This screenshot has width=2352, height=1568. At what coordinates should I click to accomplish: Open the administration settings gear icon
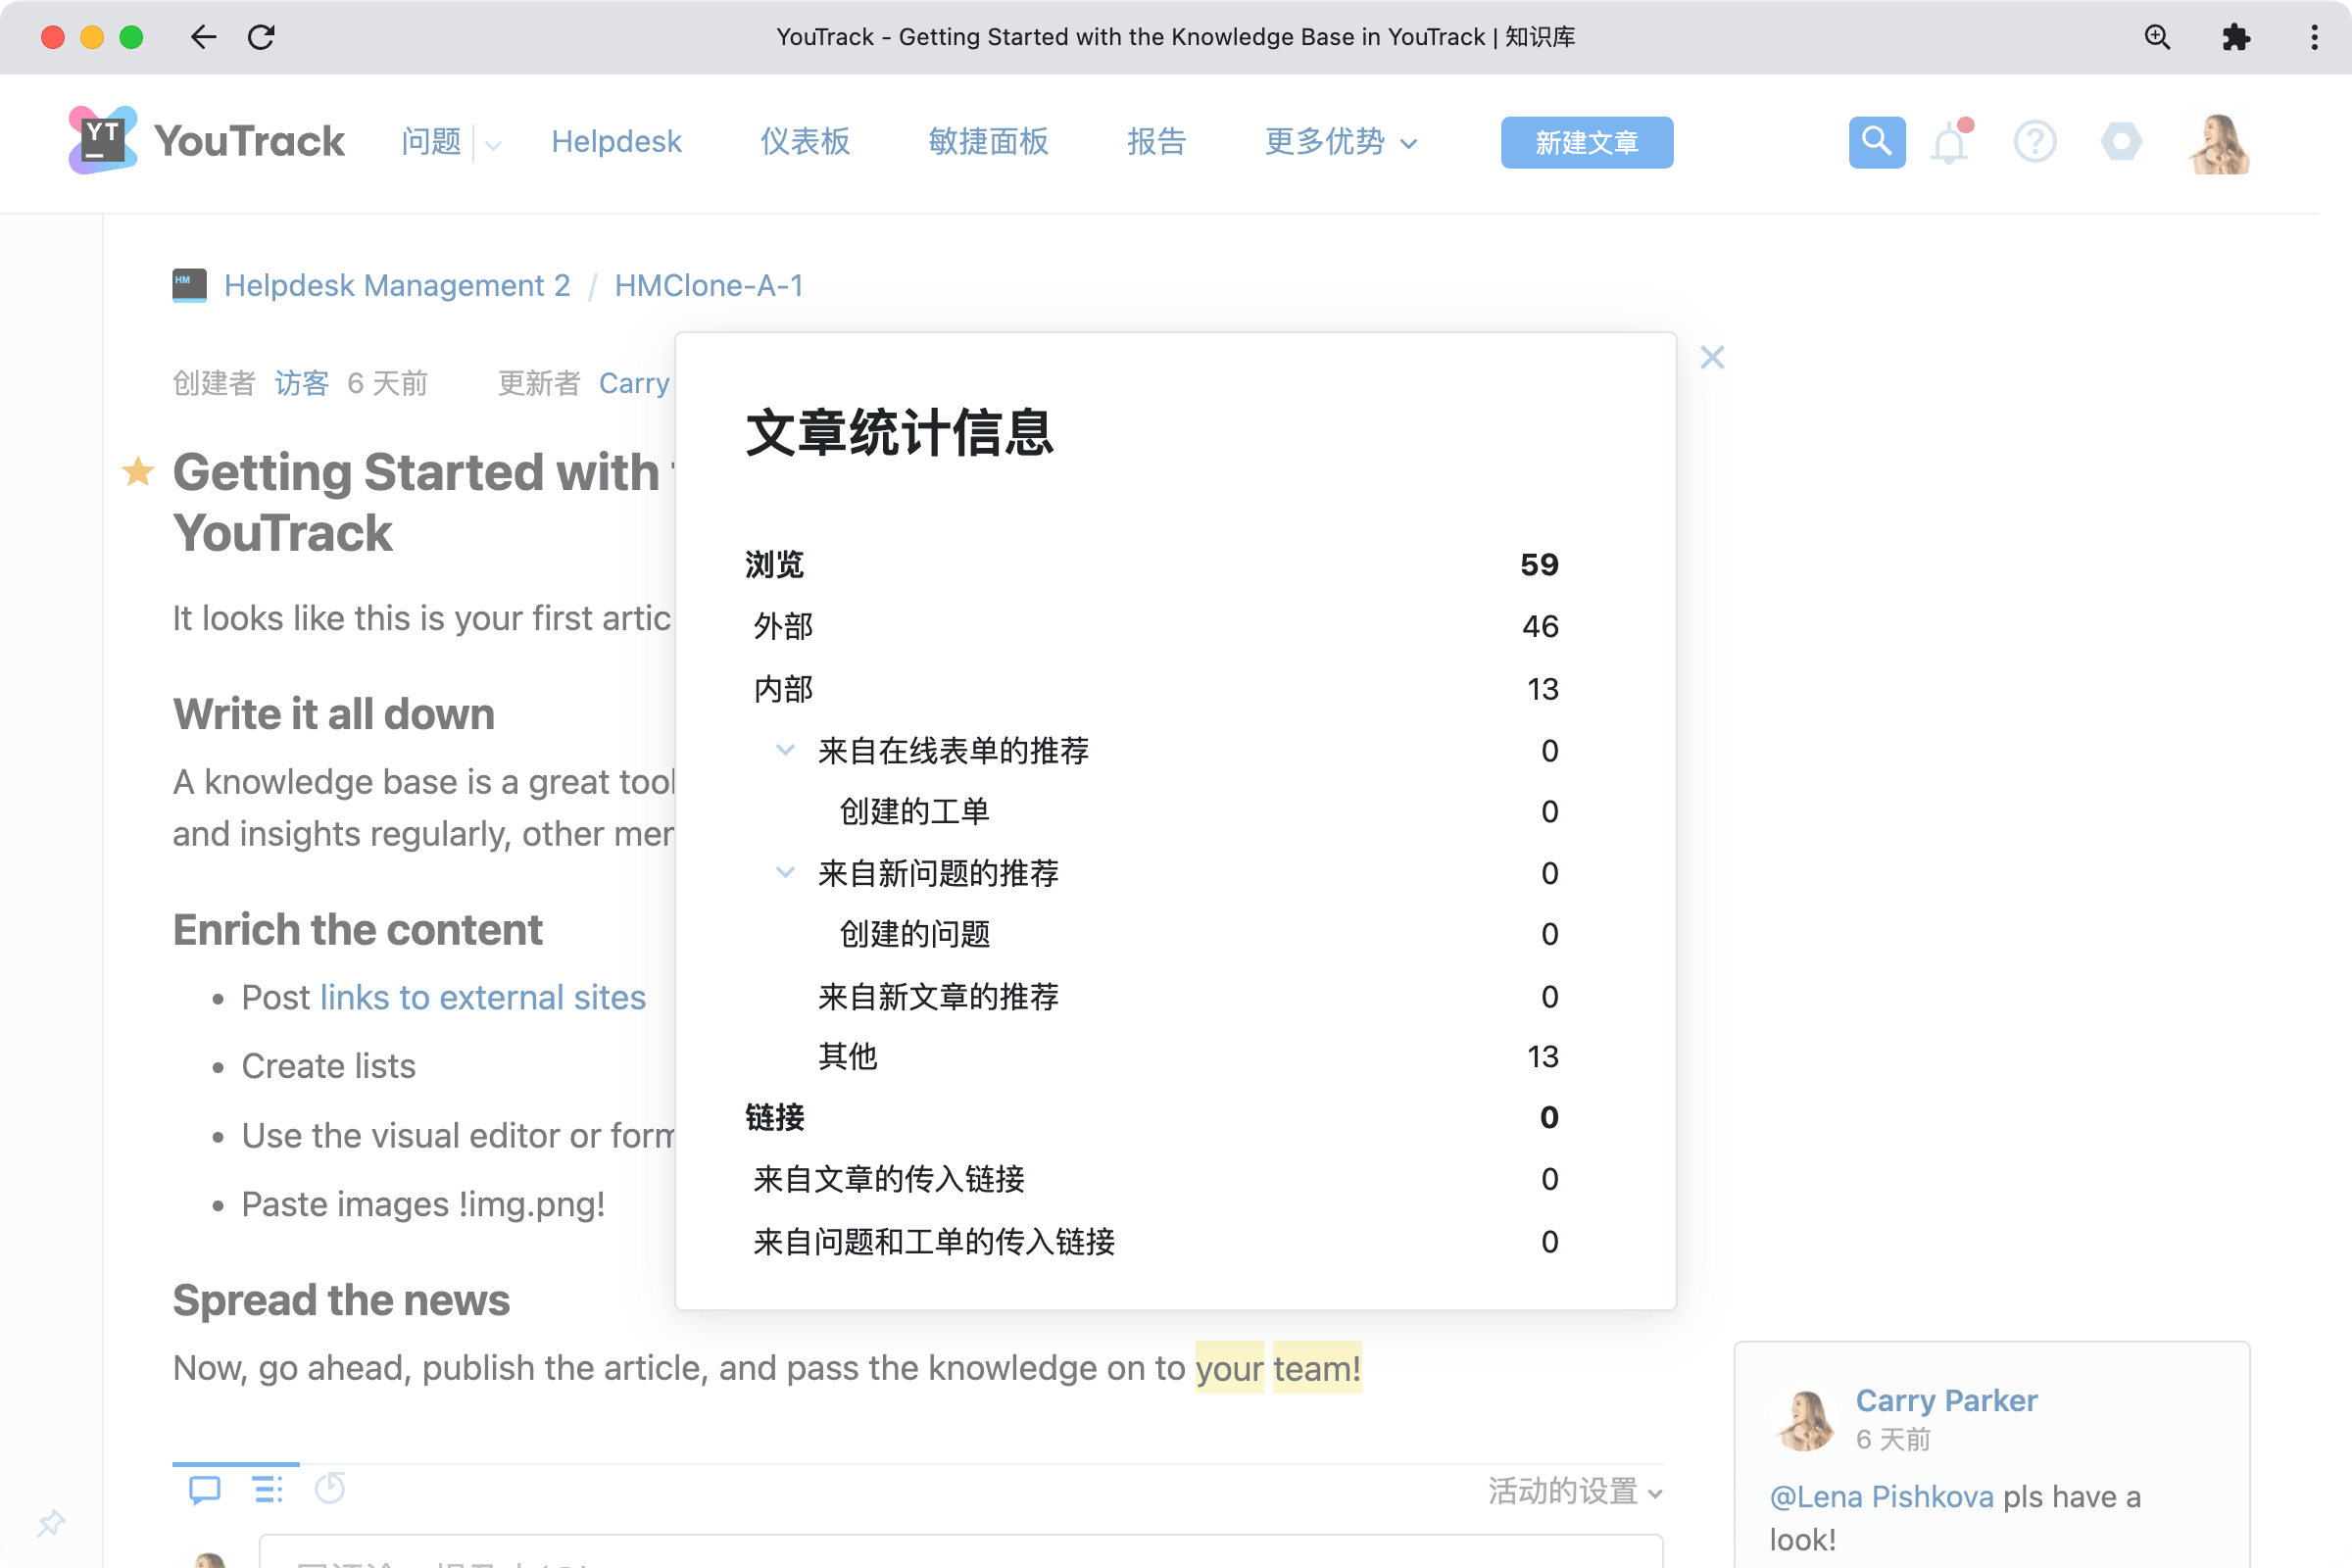click(x=2122, y=142)
